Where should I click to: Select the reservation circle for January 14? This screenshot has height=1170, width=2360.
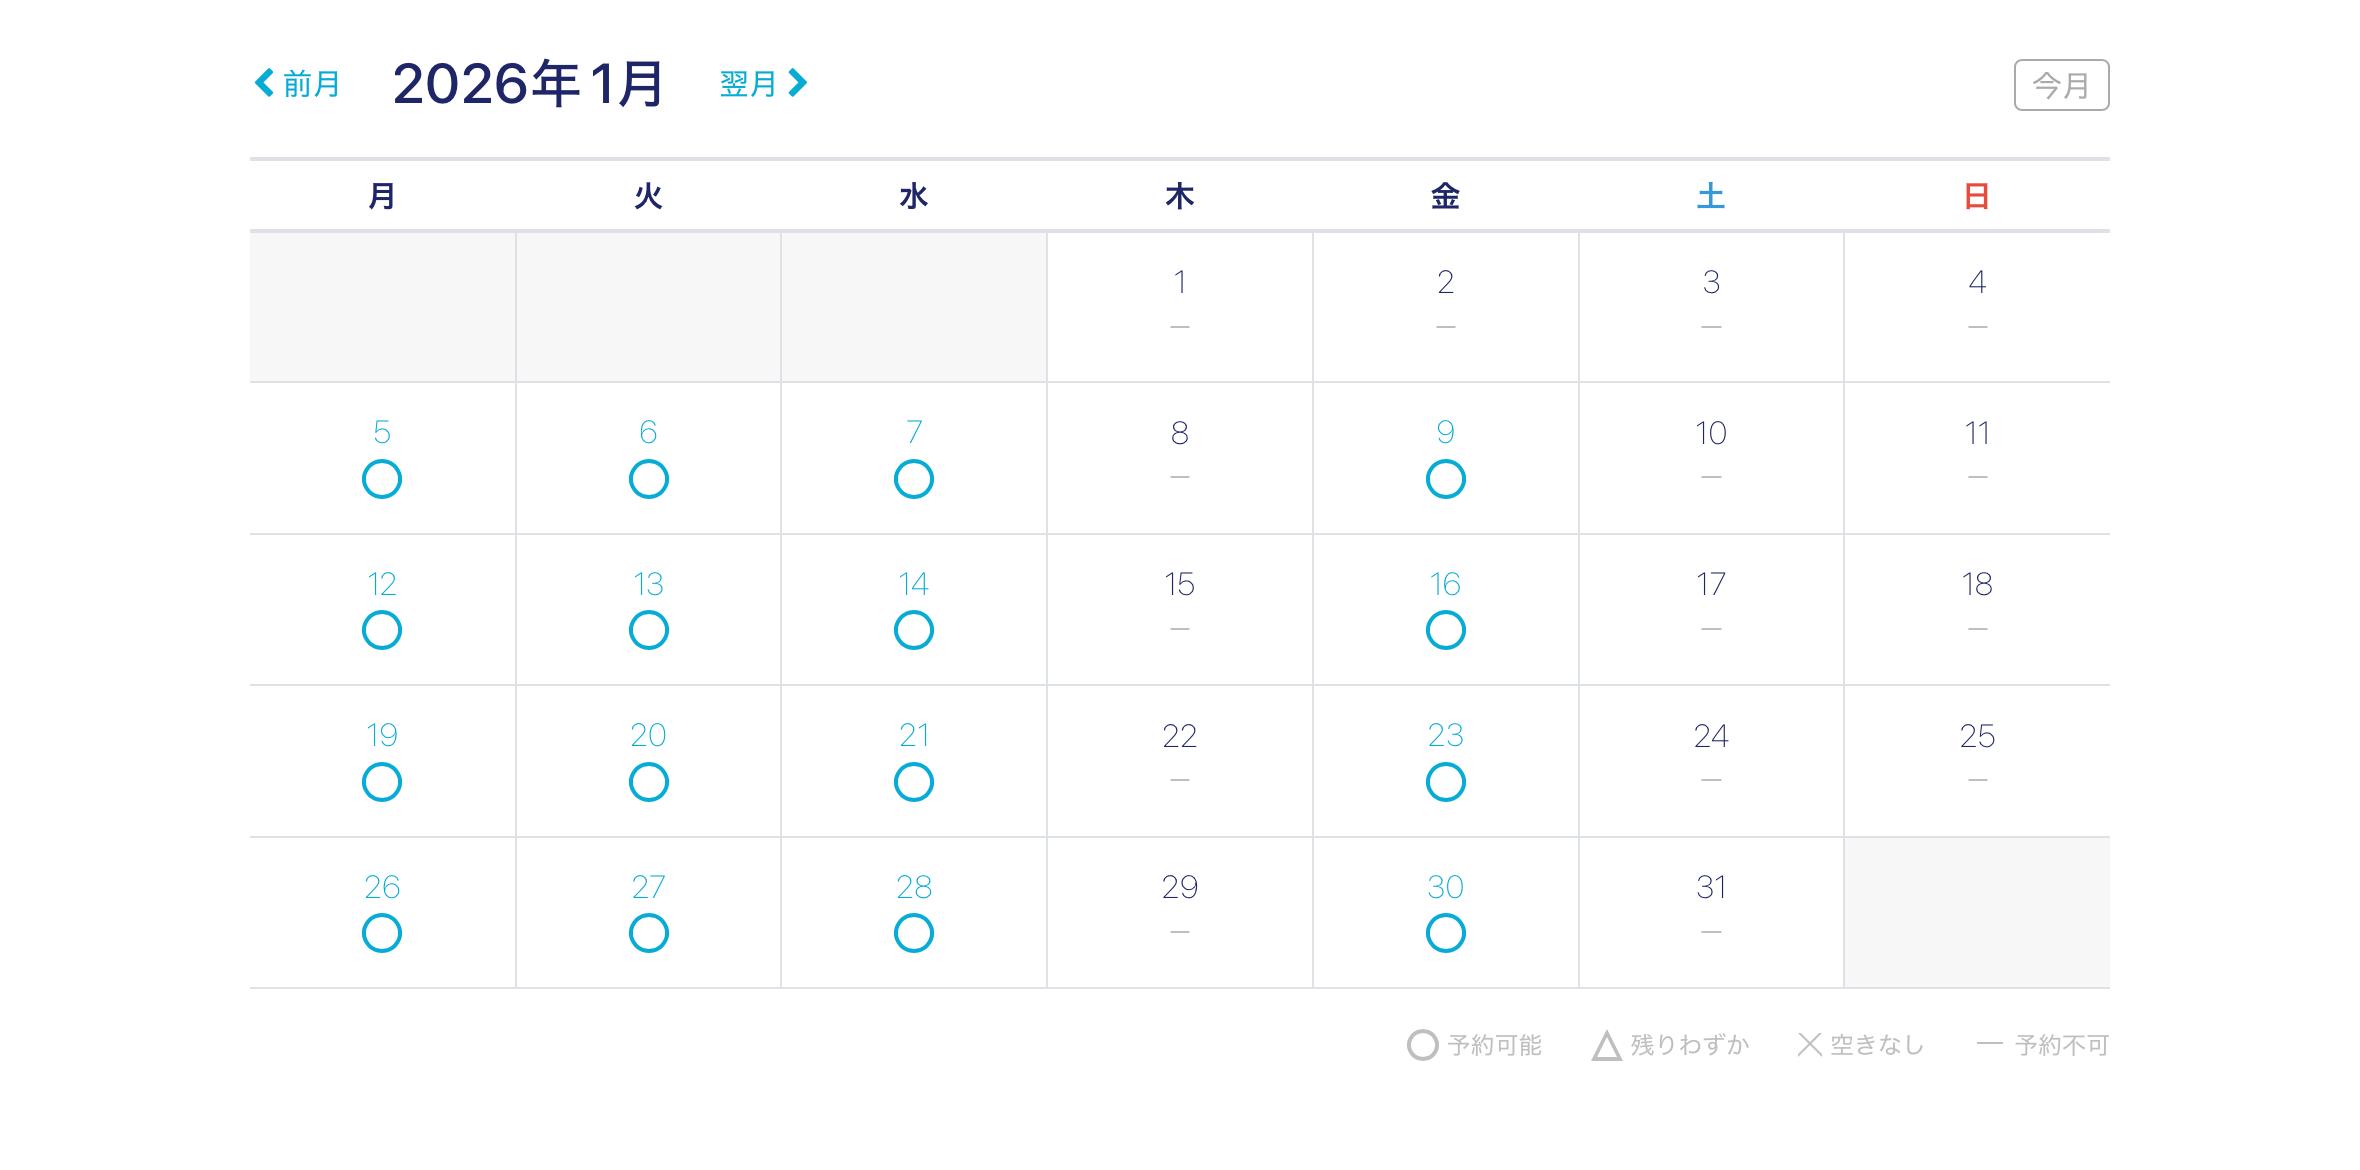(913, 631)
